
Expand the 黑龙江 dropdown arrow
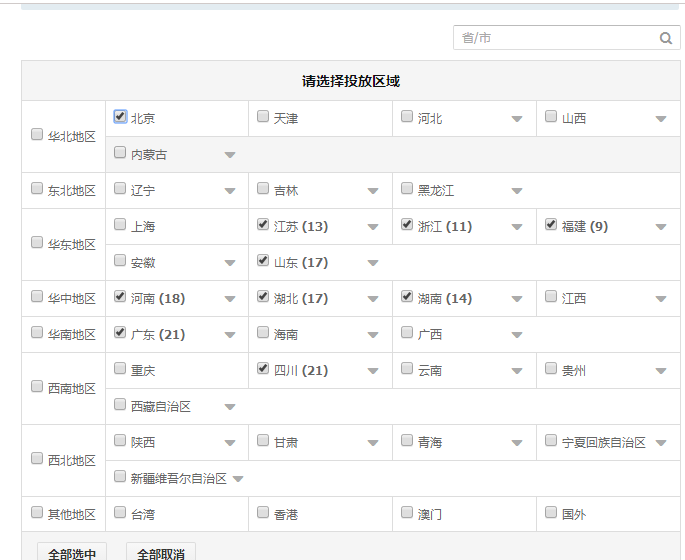tap(517, 191)
